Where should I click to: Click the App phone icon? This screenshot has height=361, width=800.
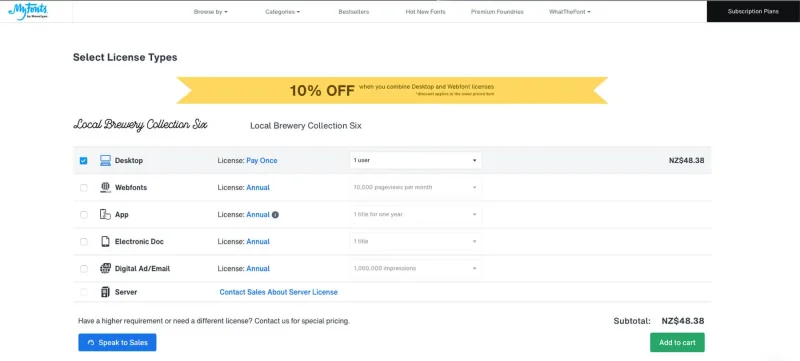[105, 215]
